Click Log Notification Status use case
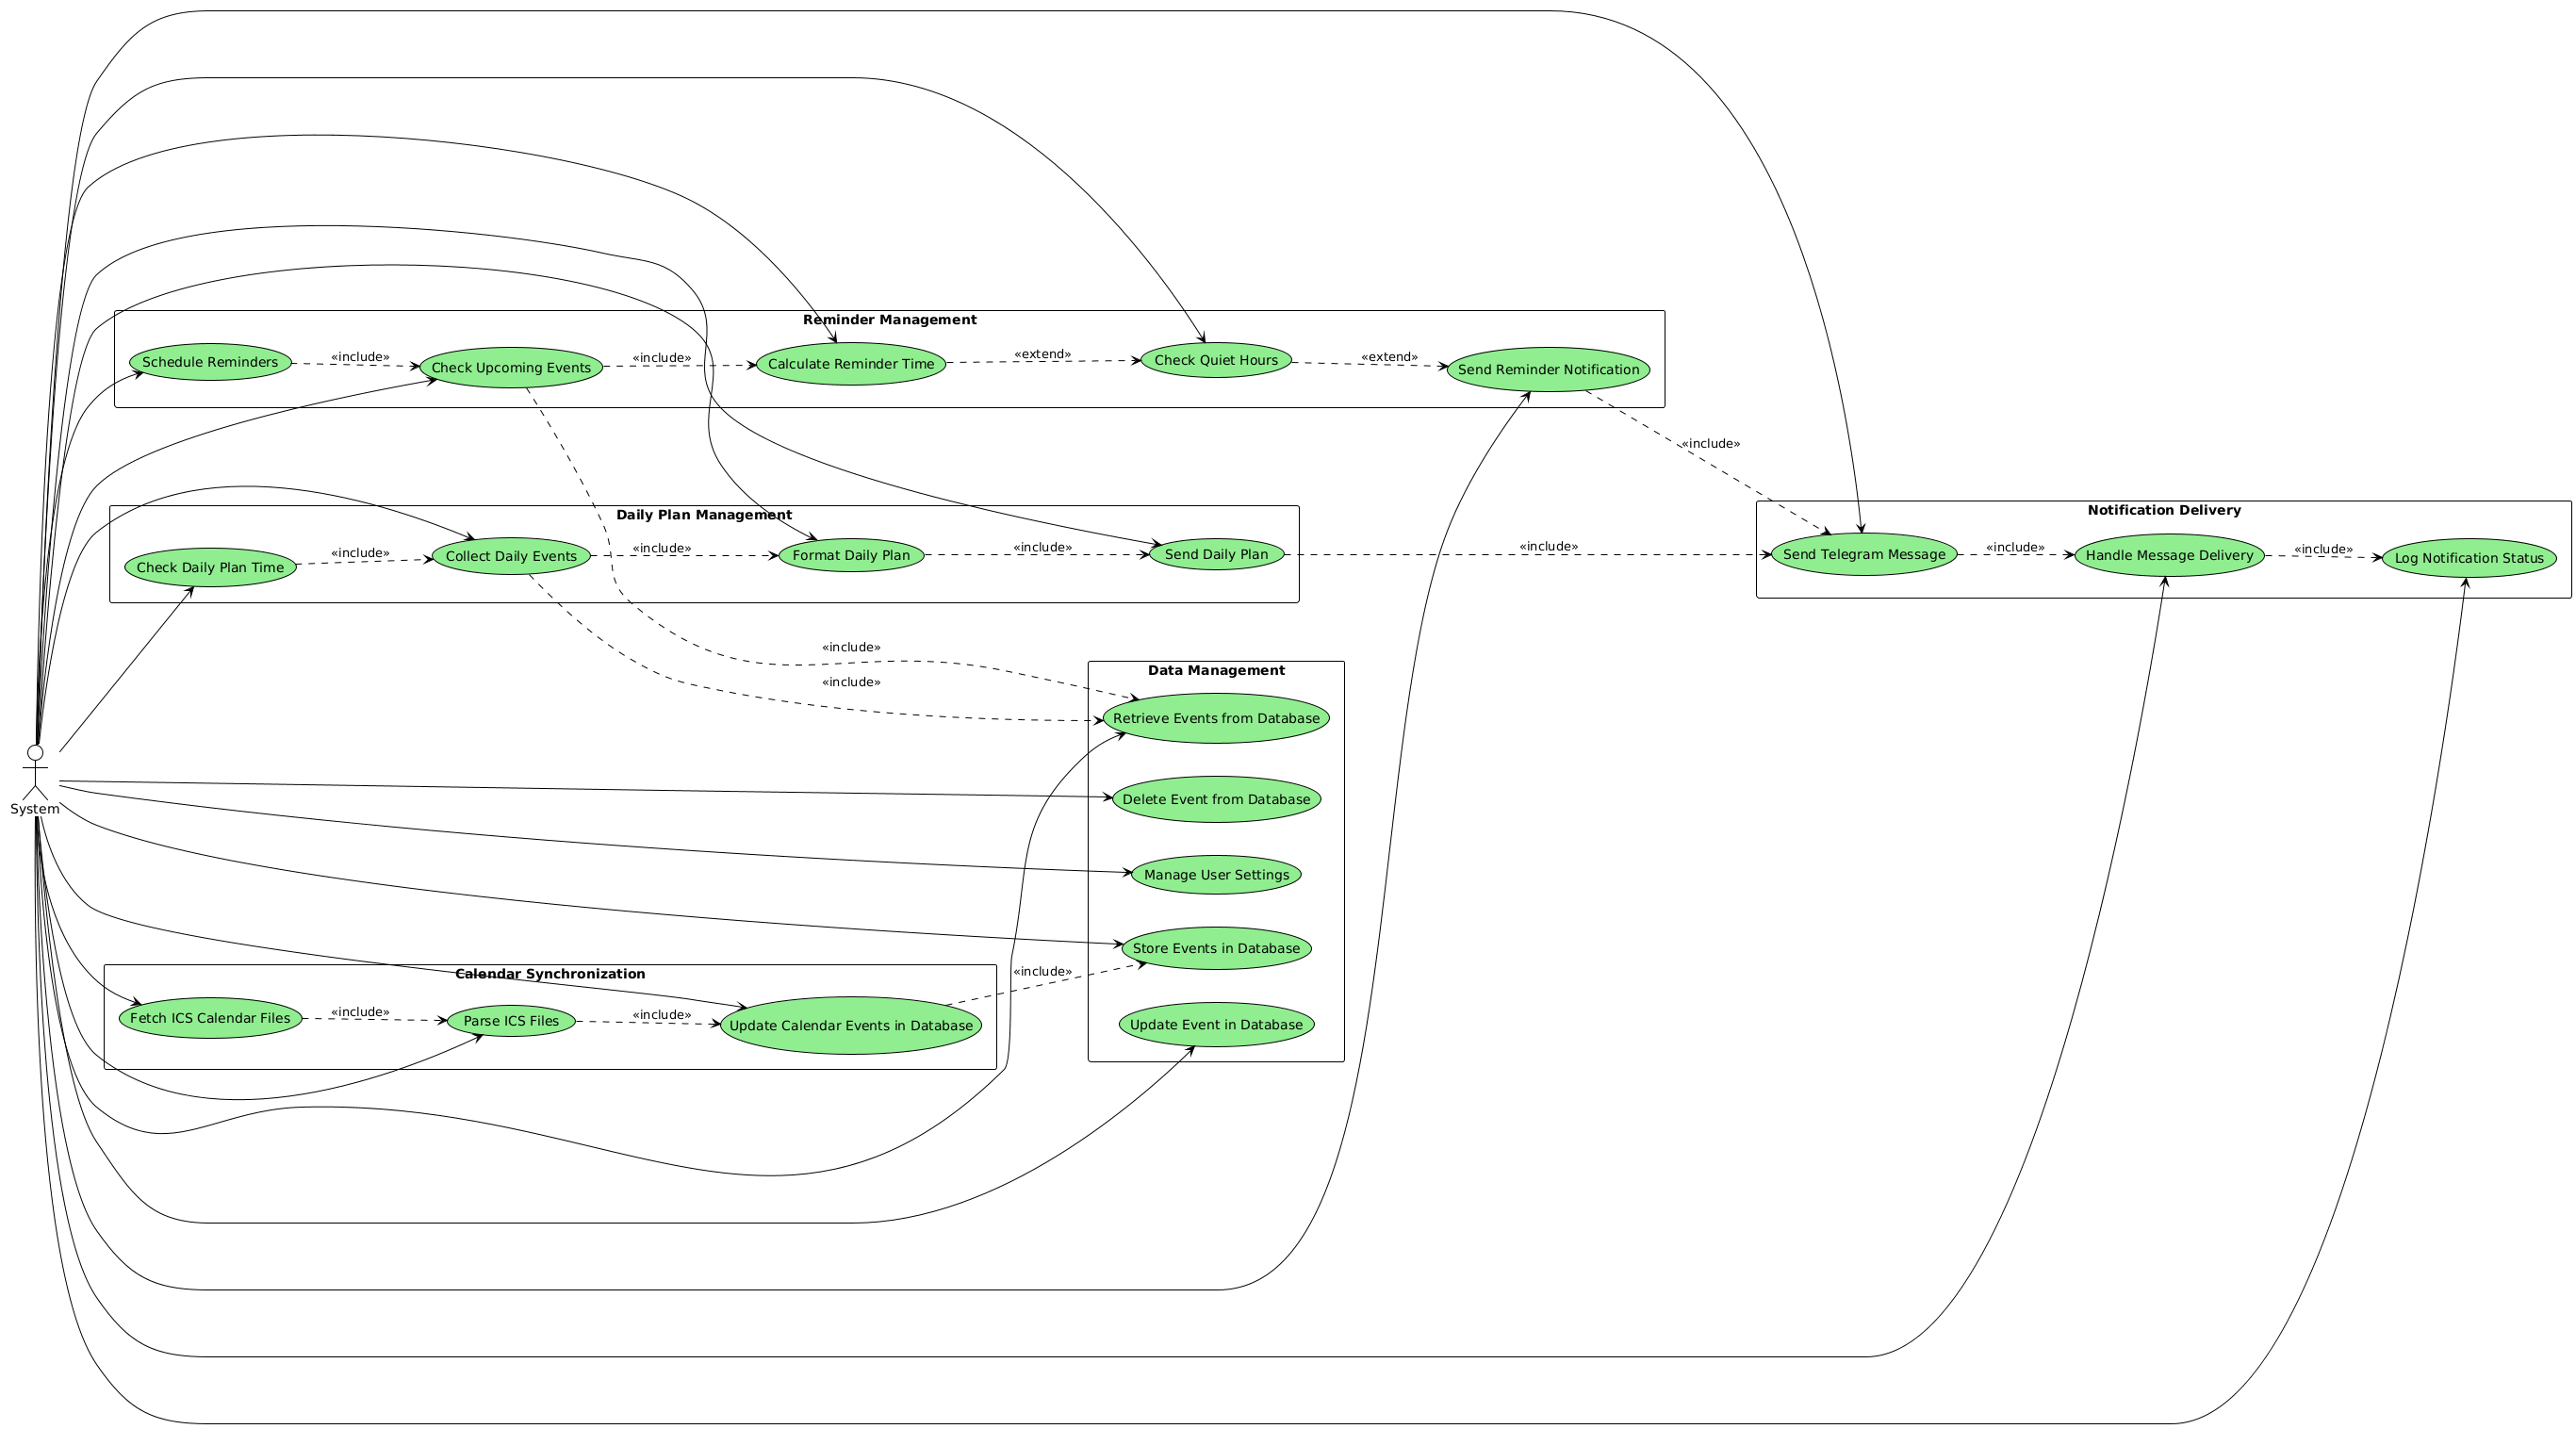The width and height of the screenshot is (2576, 1429). pos(2468,558)
